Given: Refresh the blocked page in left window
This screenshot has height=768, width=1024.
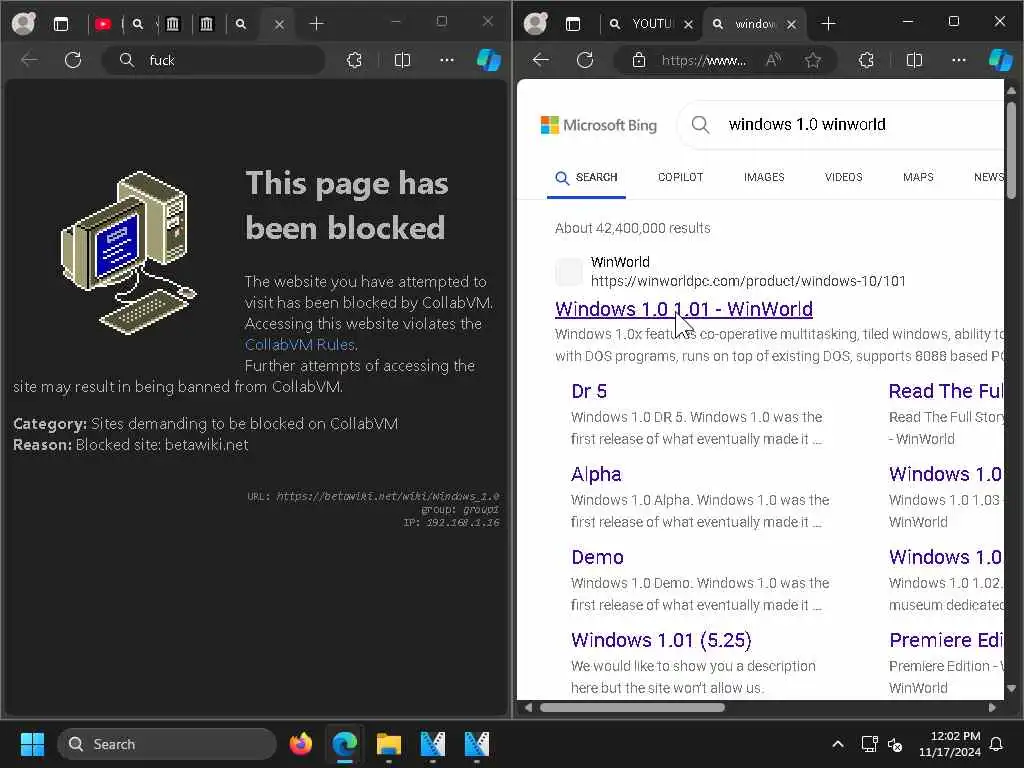Looking at the screenshot, I should click(72, 60).
